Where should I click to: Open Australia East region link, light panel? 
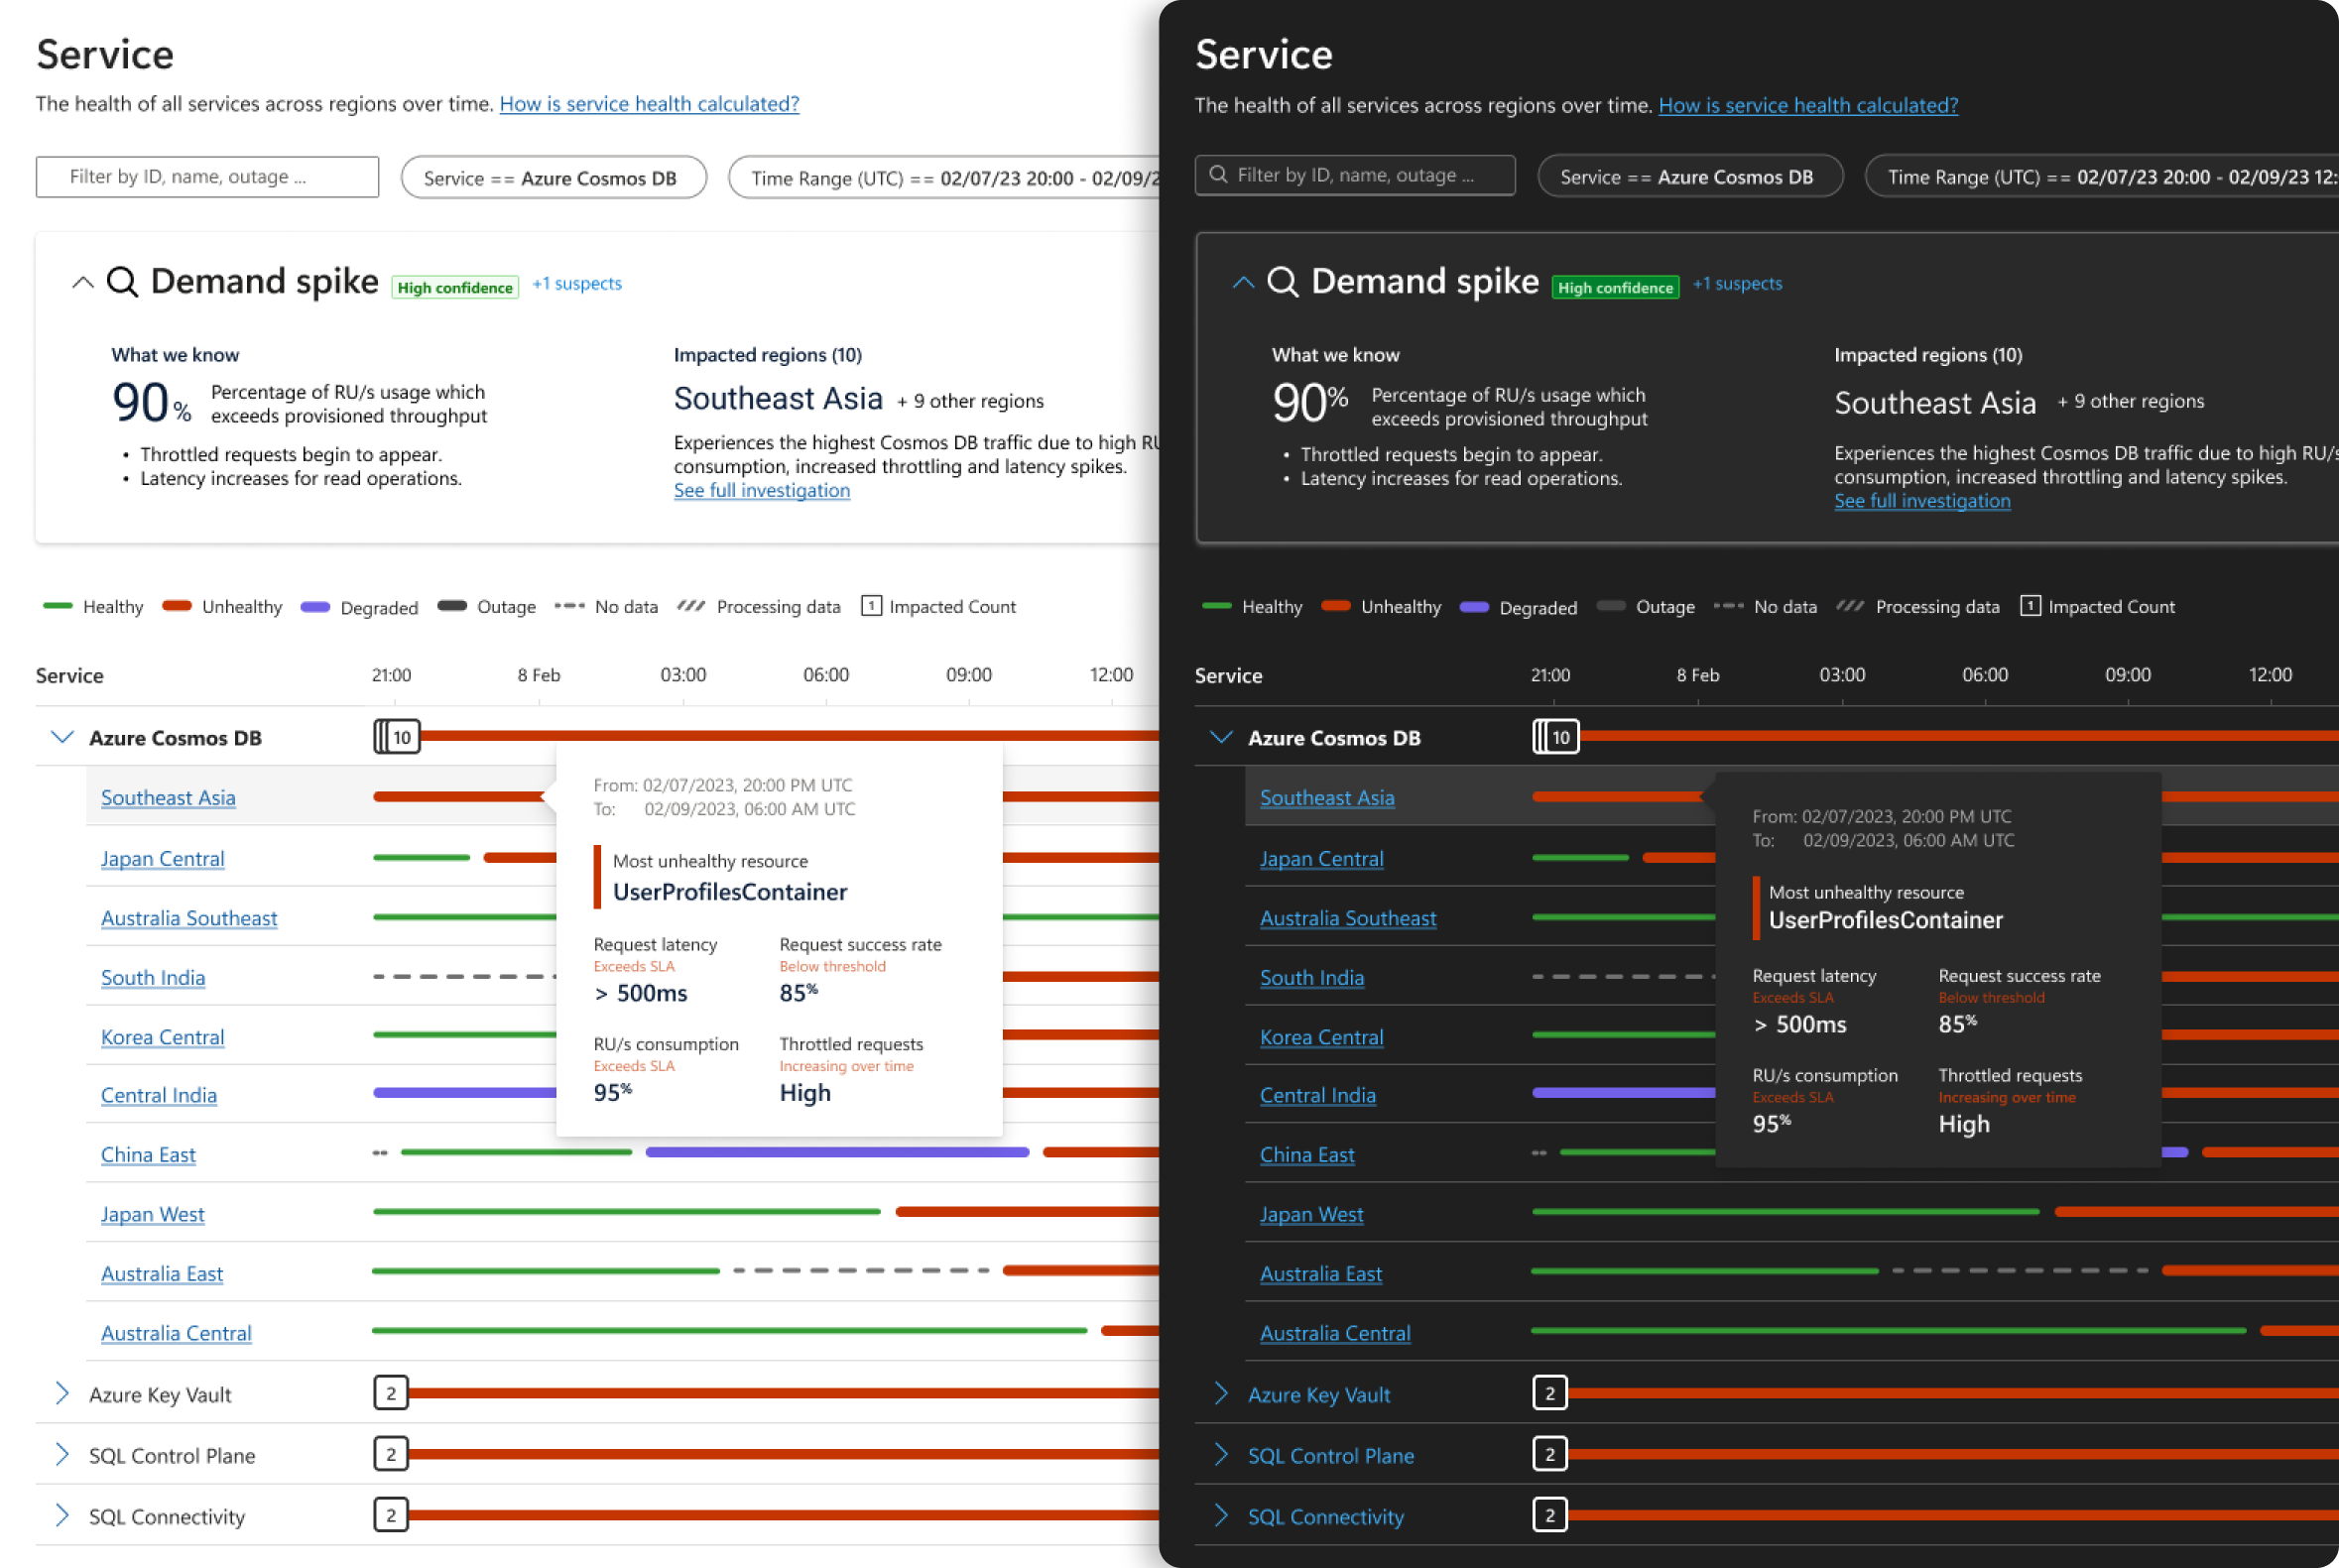(x=162, y=1274)
